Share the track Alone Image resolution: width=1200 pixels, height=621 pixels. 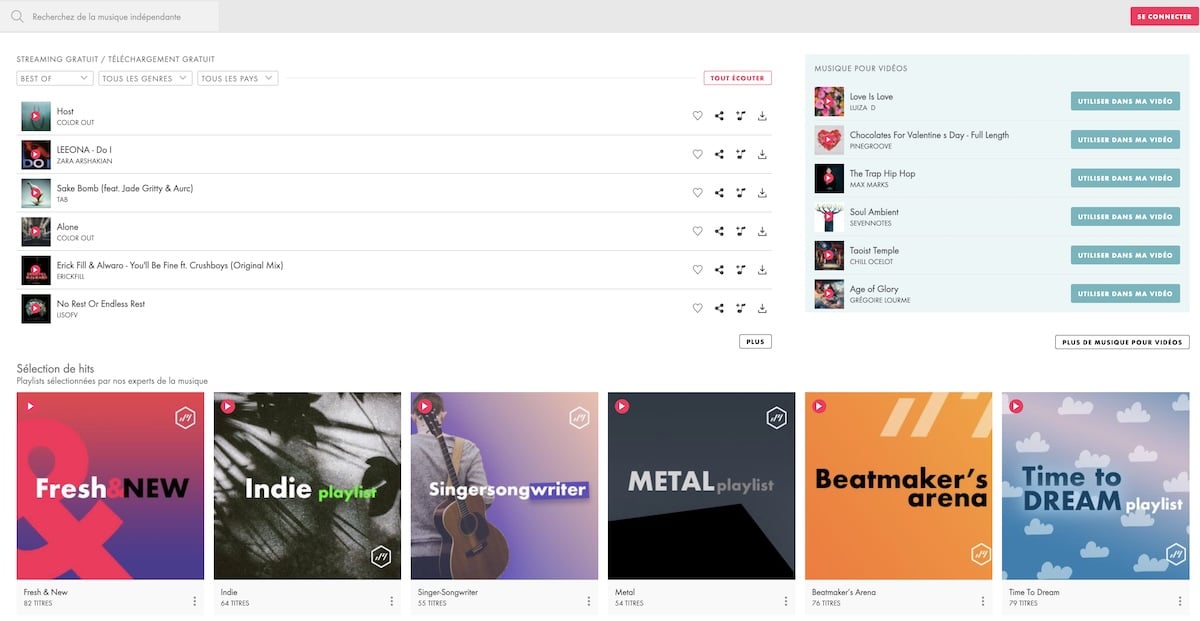pyautogui.click(x=719, y=231)
